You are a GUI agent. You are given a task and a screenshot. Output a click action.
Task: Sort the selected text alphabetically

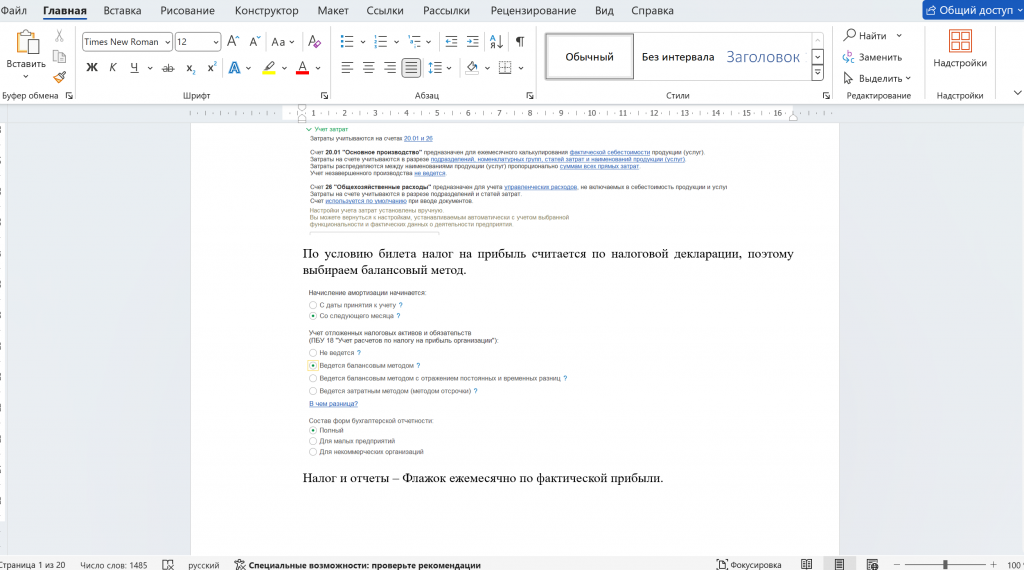click(x=496, y=41)
